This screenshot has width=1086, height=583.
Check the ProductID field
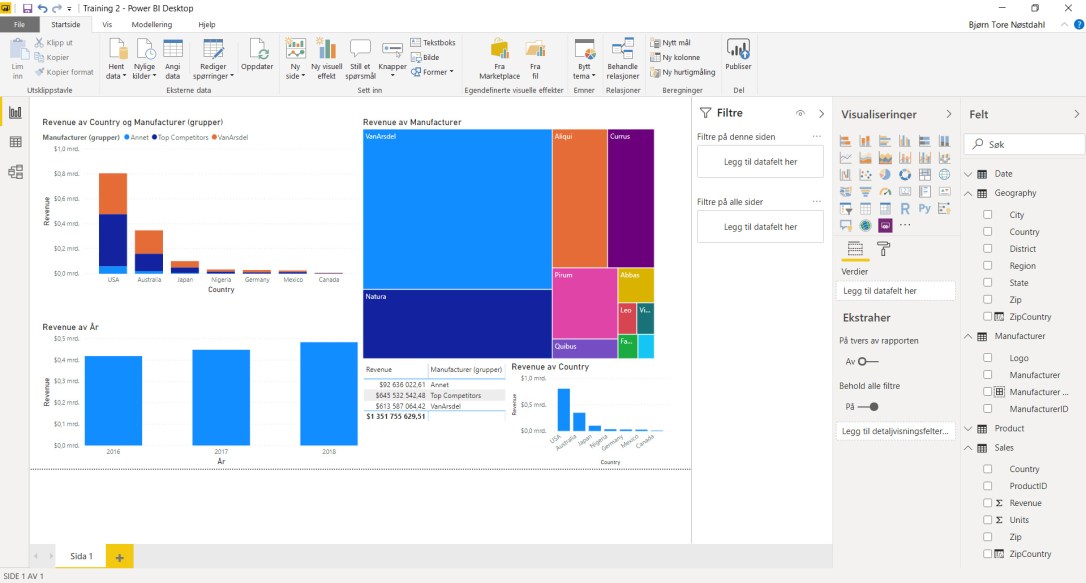point(988,486)
